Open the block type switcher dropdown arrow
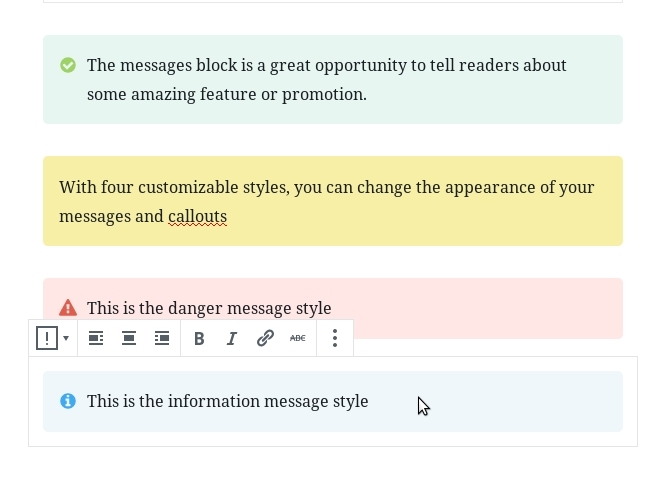657x487 pixels. (66, 338)
